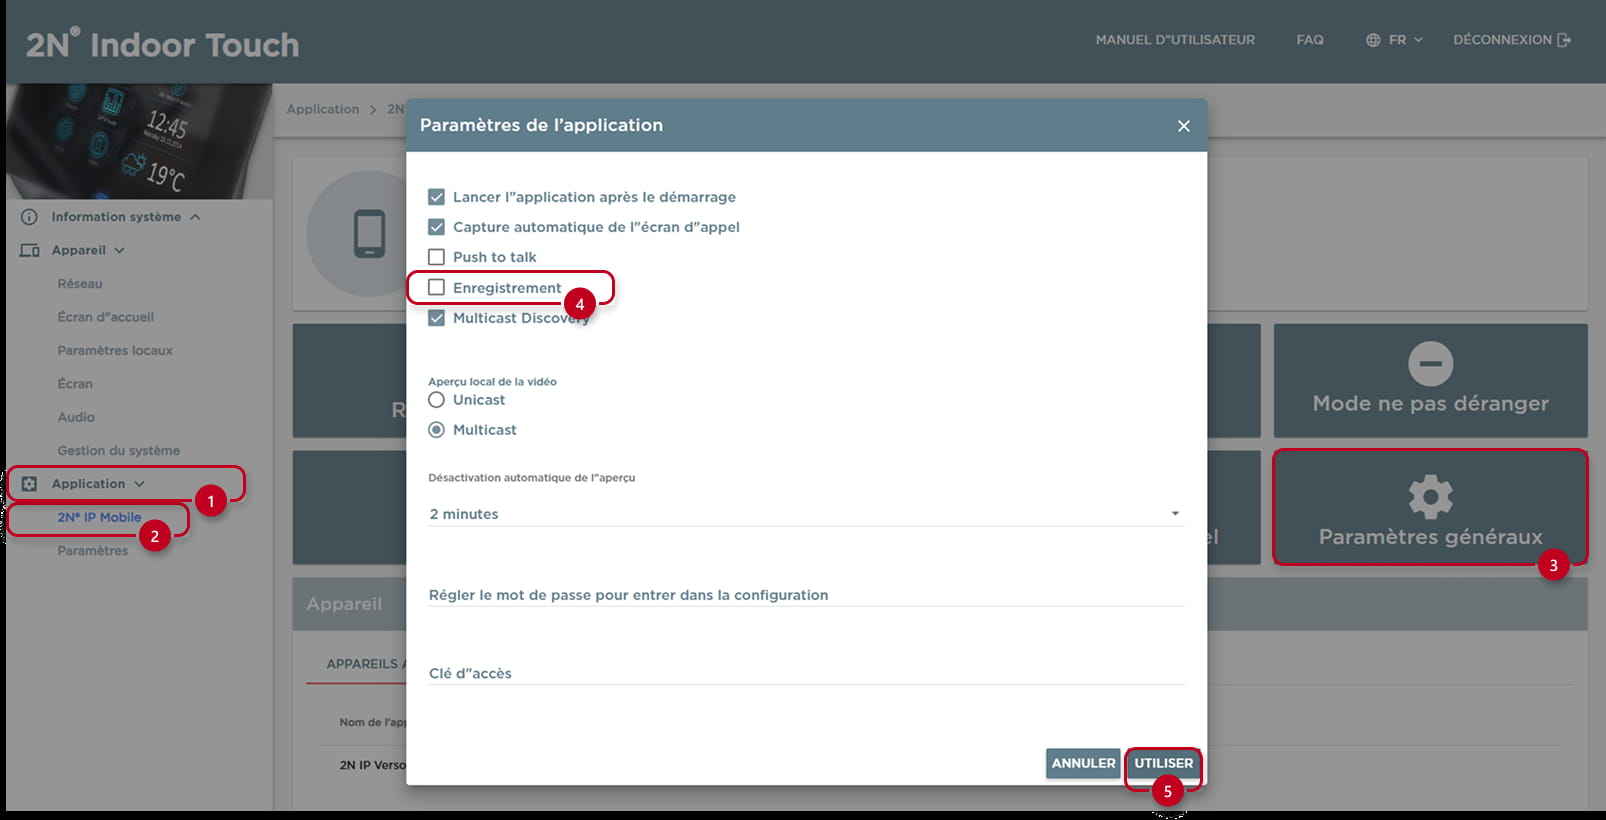The height and width of the screenshot is (820, 1606).
Task: Select the Multicast radio button
Action: click(436, 430)
